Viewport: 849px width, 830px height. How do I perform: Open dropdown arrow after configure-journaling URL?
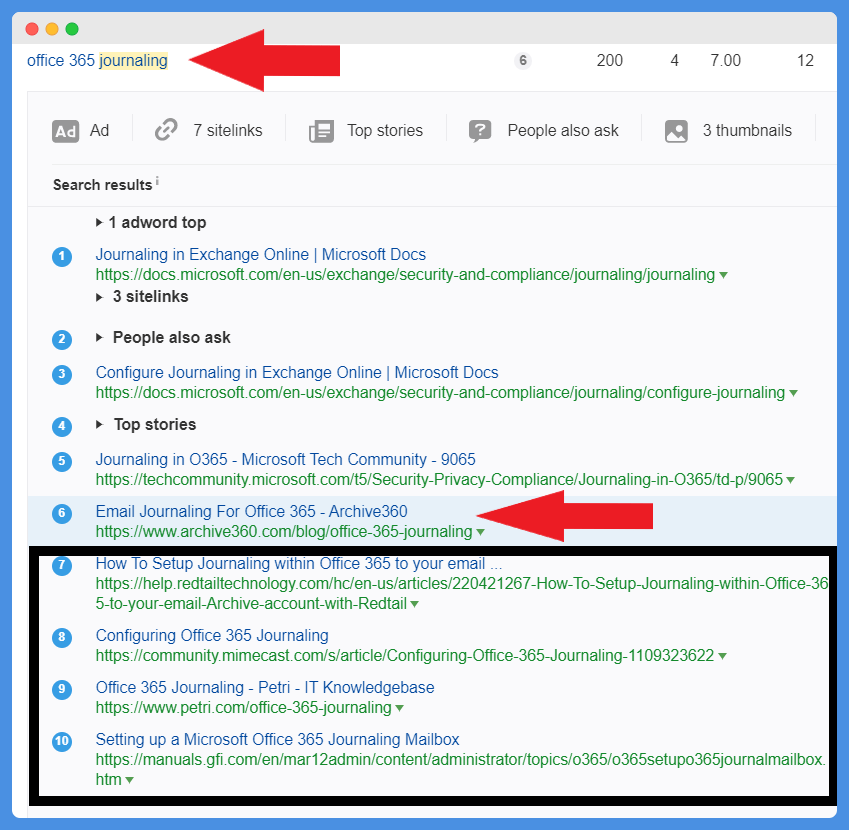tap(793, 394)
